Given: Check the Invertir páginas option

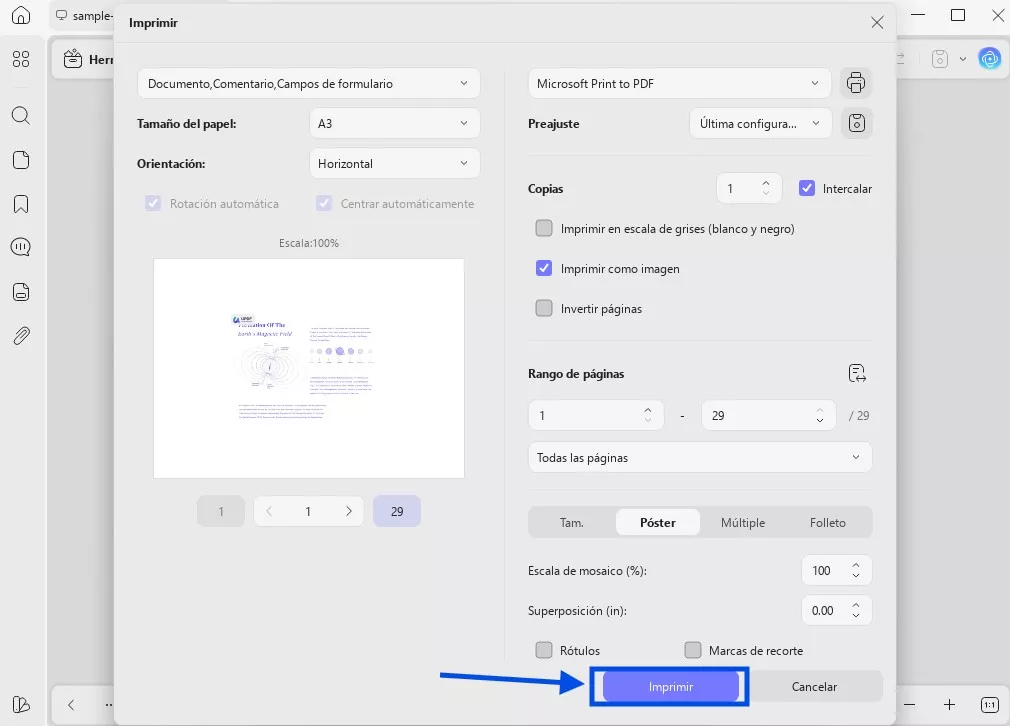Looking at the screenshot, I should tap(544, 308).
